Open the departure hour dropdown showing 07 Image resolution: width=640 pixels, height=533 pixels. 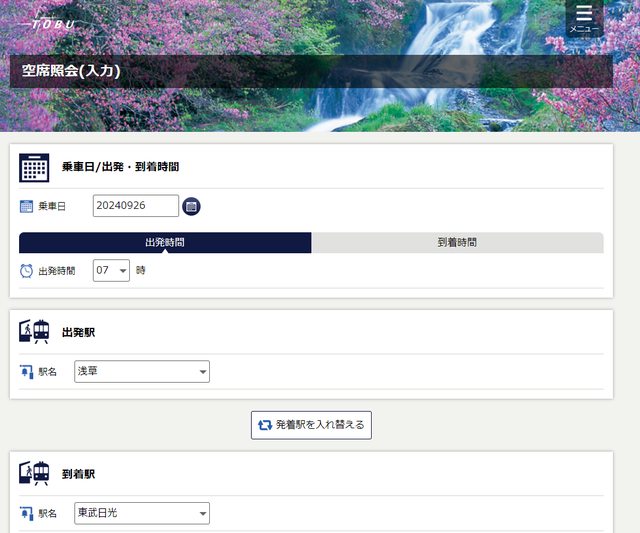(111, 270)
